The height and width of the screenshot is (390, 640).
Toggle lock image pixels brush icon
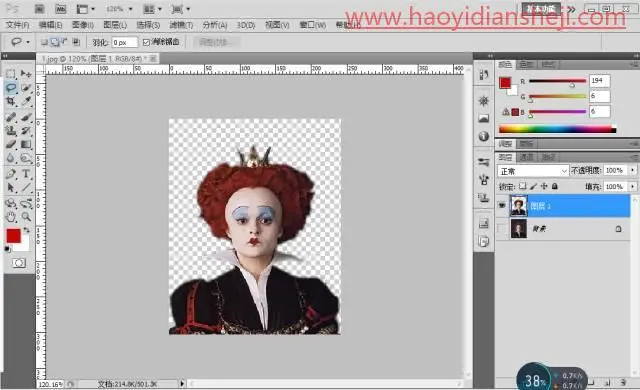pyautogui.click(x=533, y=186)
